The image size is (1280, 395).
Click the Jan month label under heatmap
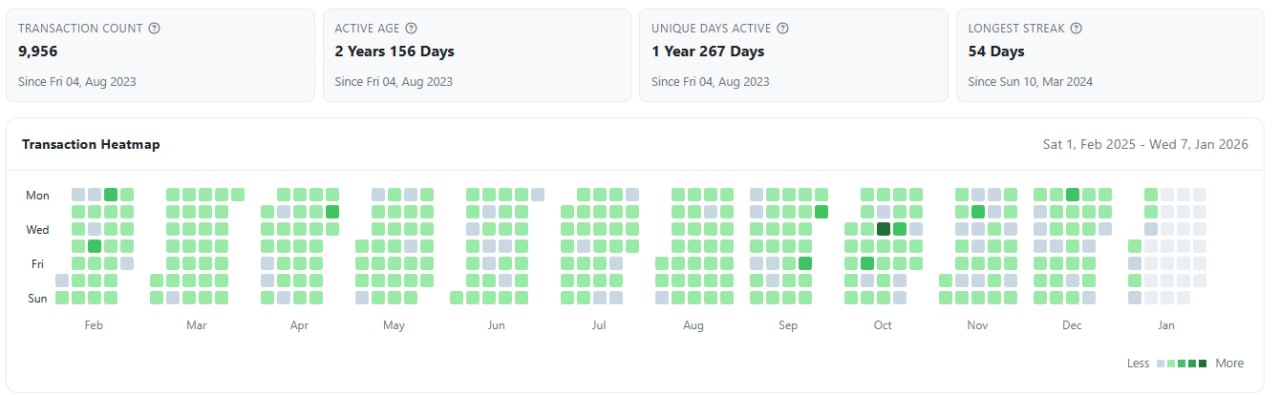[x=1166, y=325]
